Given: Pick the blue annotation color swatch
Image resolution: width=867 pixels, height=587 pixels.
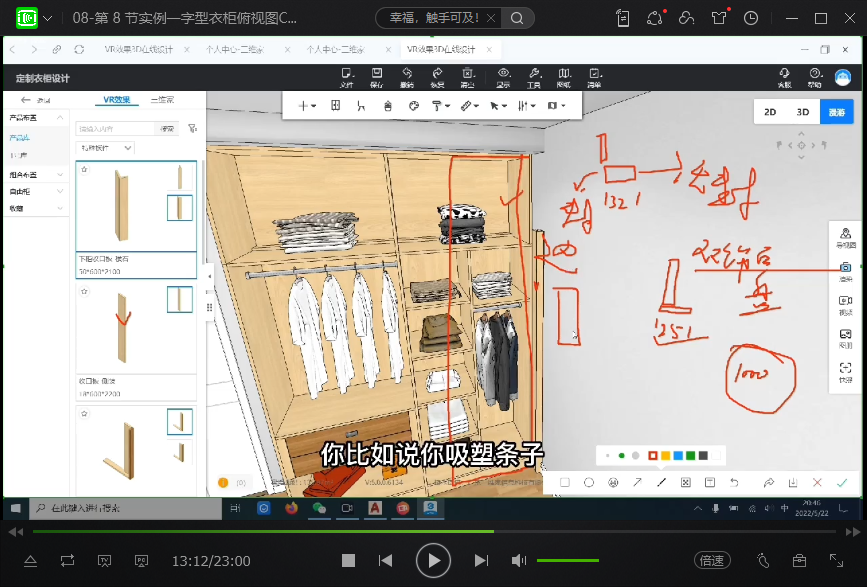Looking at the screenshot, I should pyautogui.click(x=677, y=456).
